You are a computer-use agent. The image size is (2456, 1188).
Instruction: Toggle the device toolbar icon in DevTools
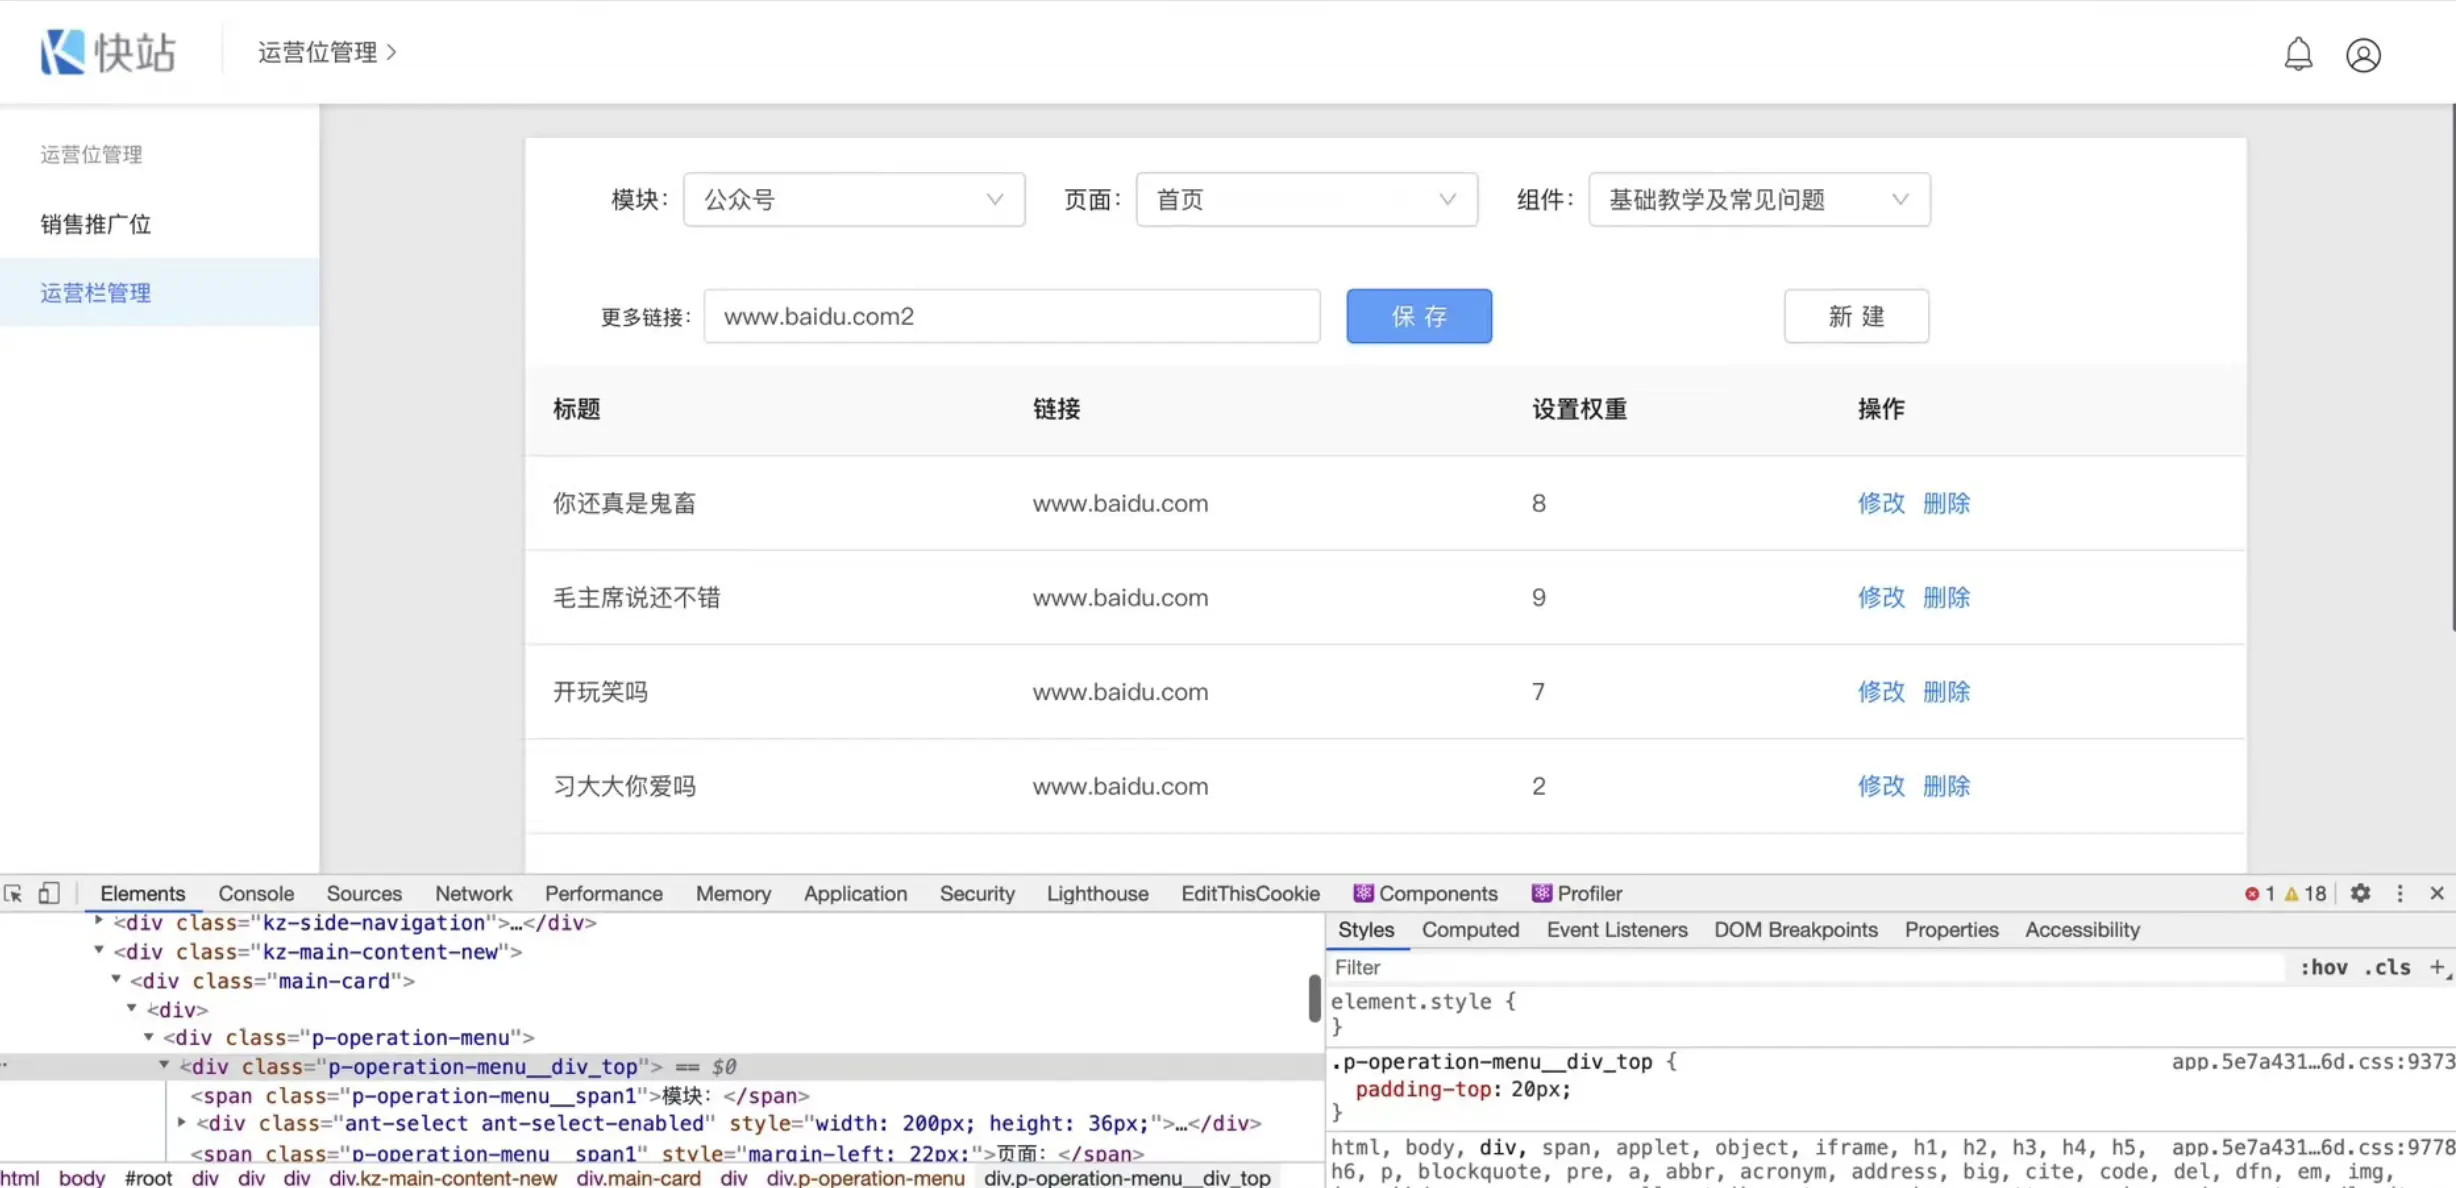coord(49,893)
